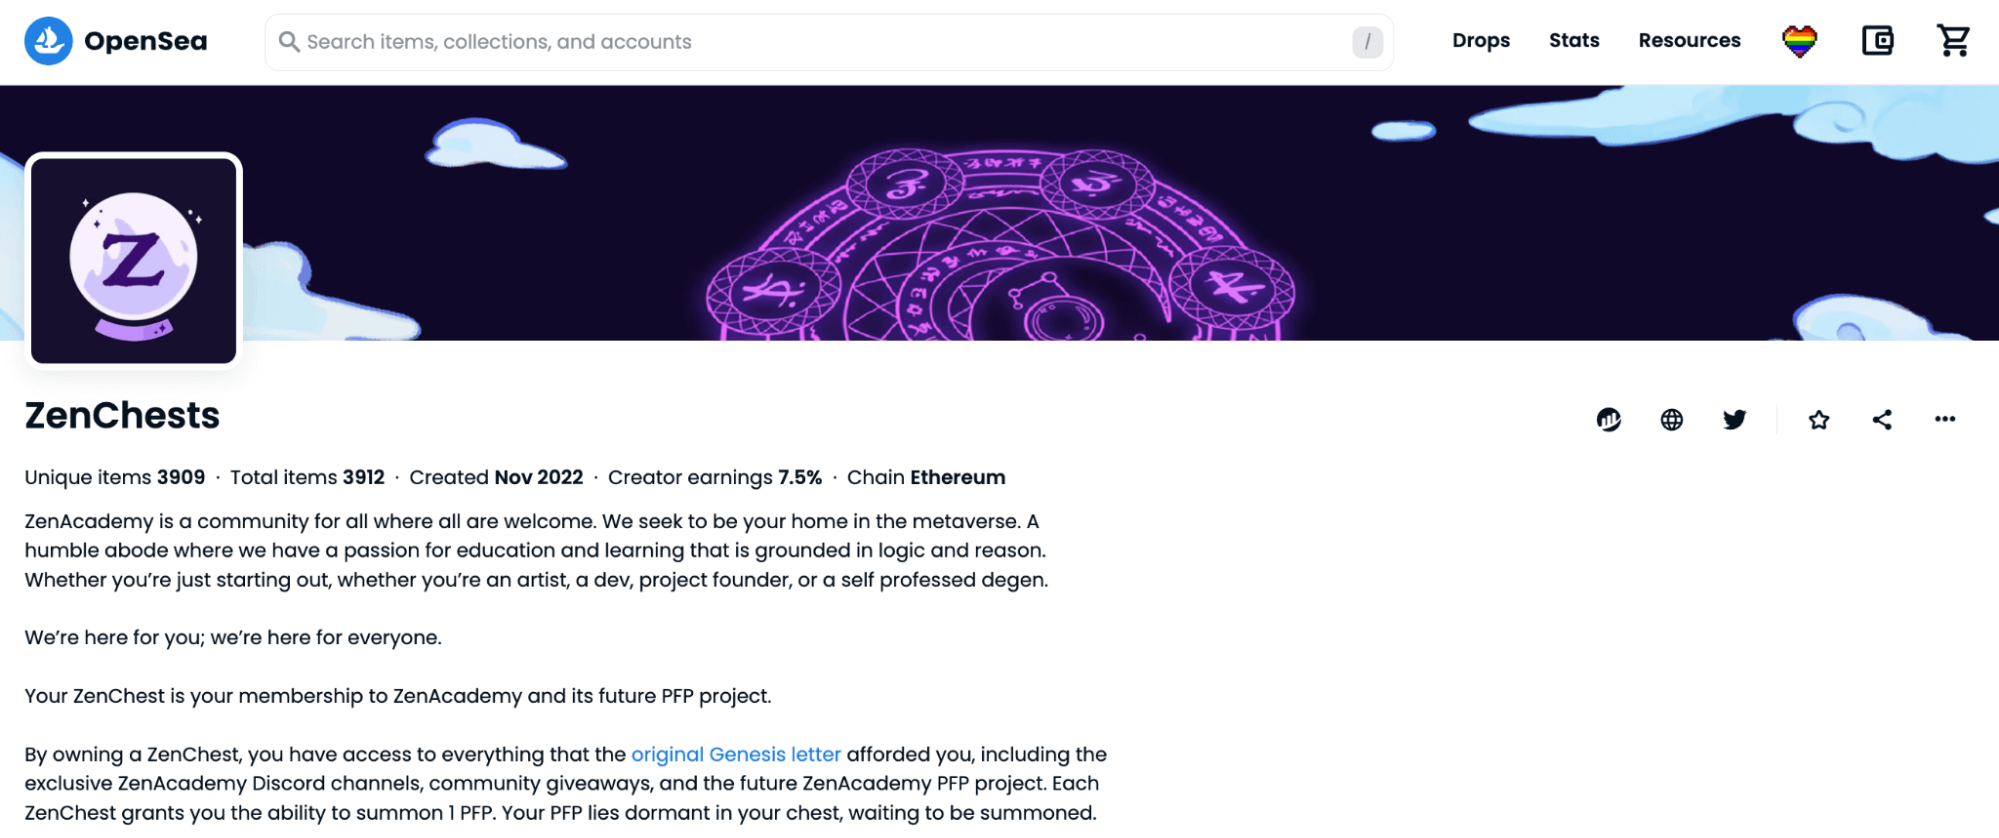Open the rainbow heart profile avatar

point(1798,41)
